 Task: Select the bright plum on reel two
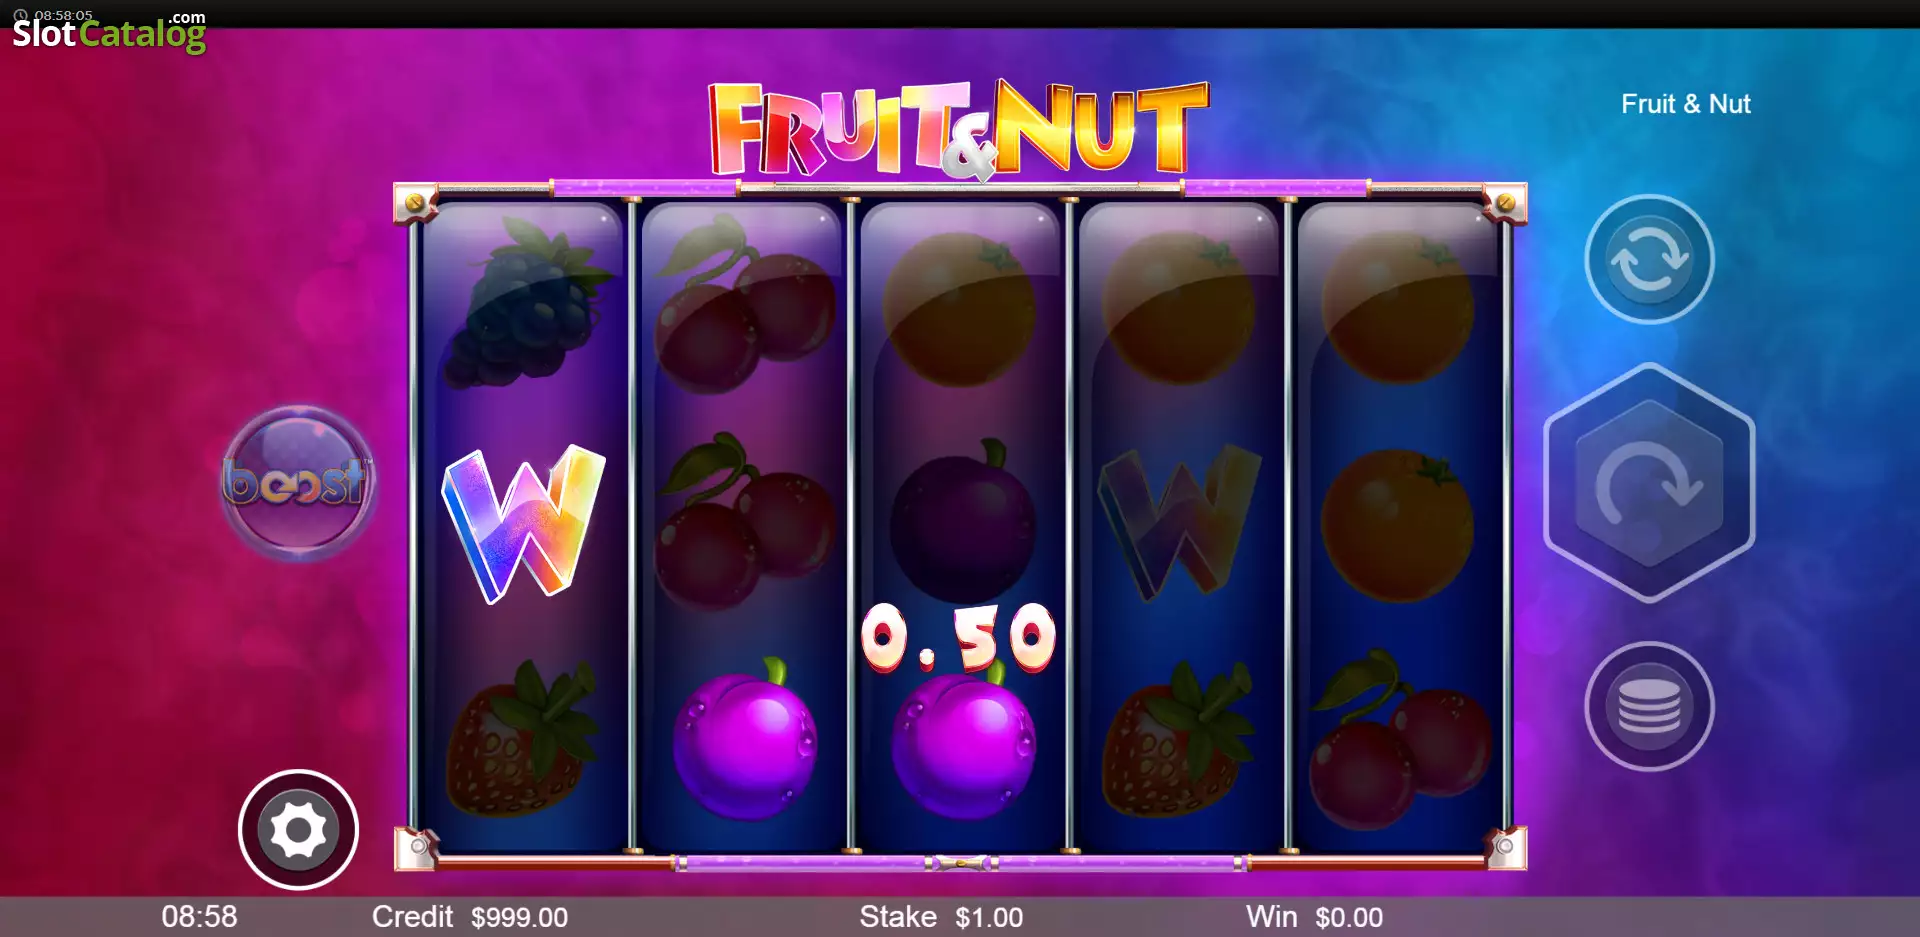click(744, 740)
